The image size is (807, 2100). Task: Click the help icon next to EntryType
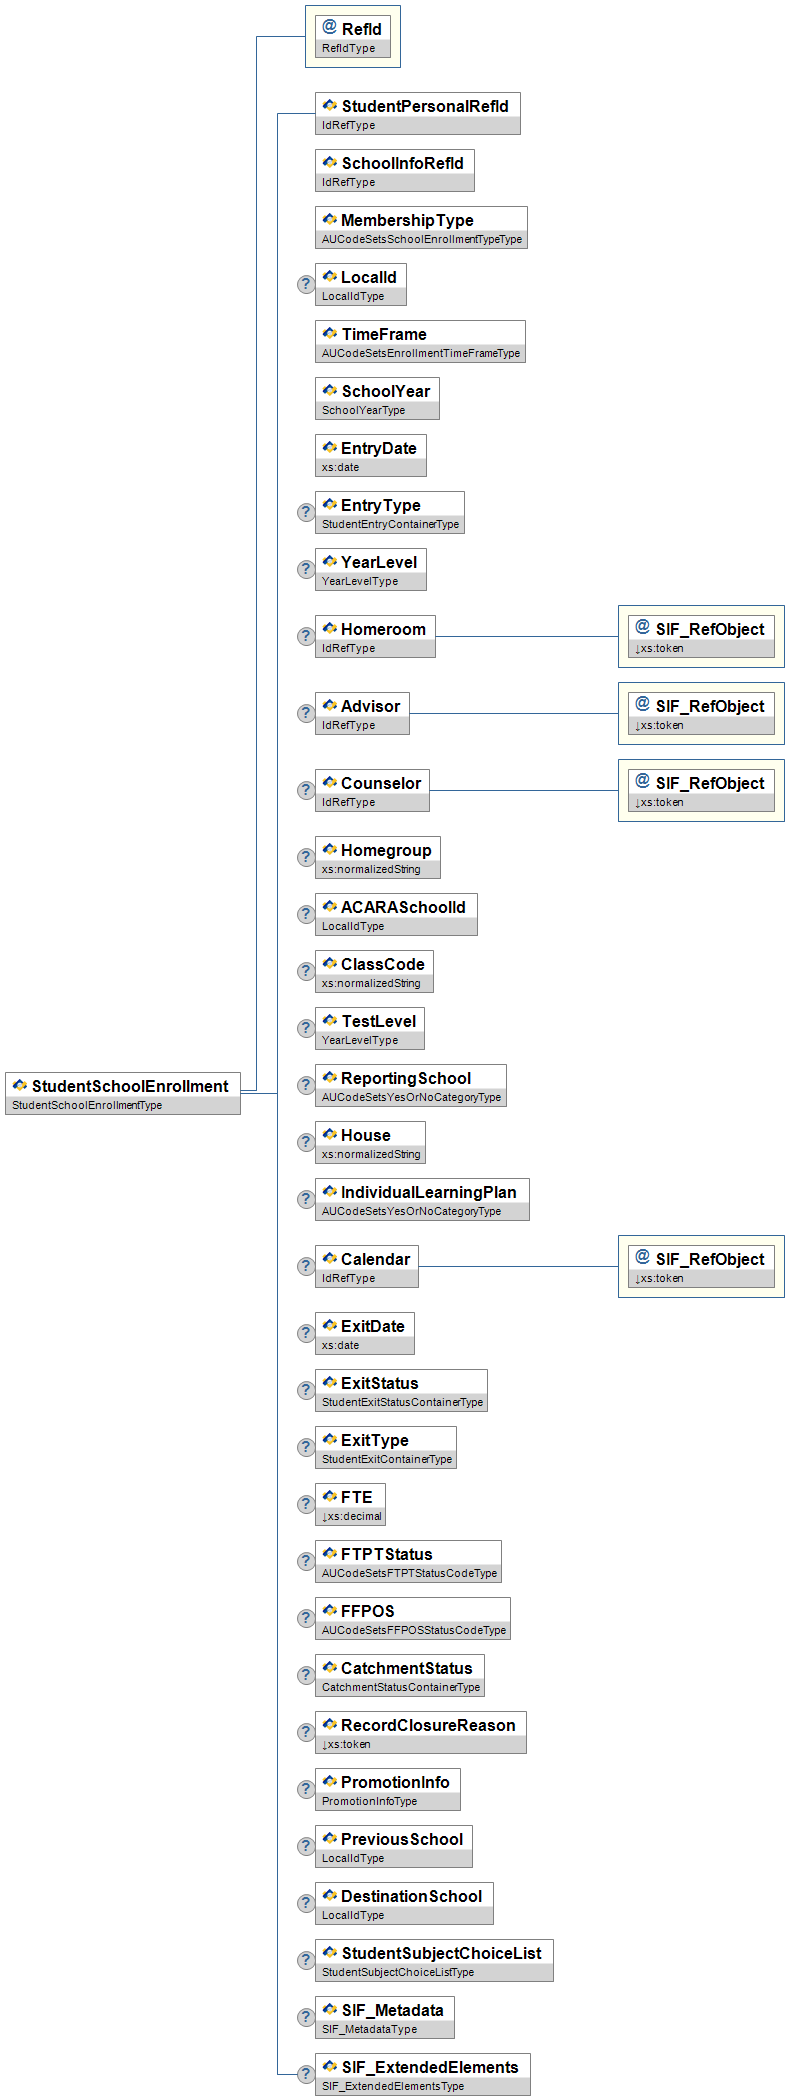tap(306, 513)
